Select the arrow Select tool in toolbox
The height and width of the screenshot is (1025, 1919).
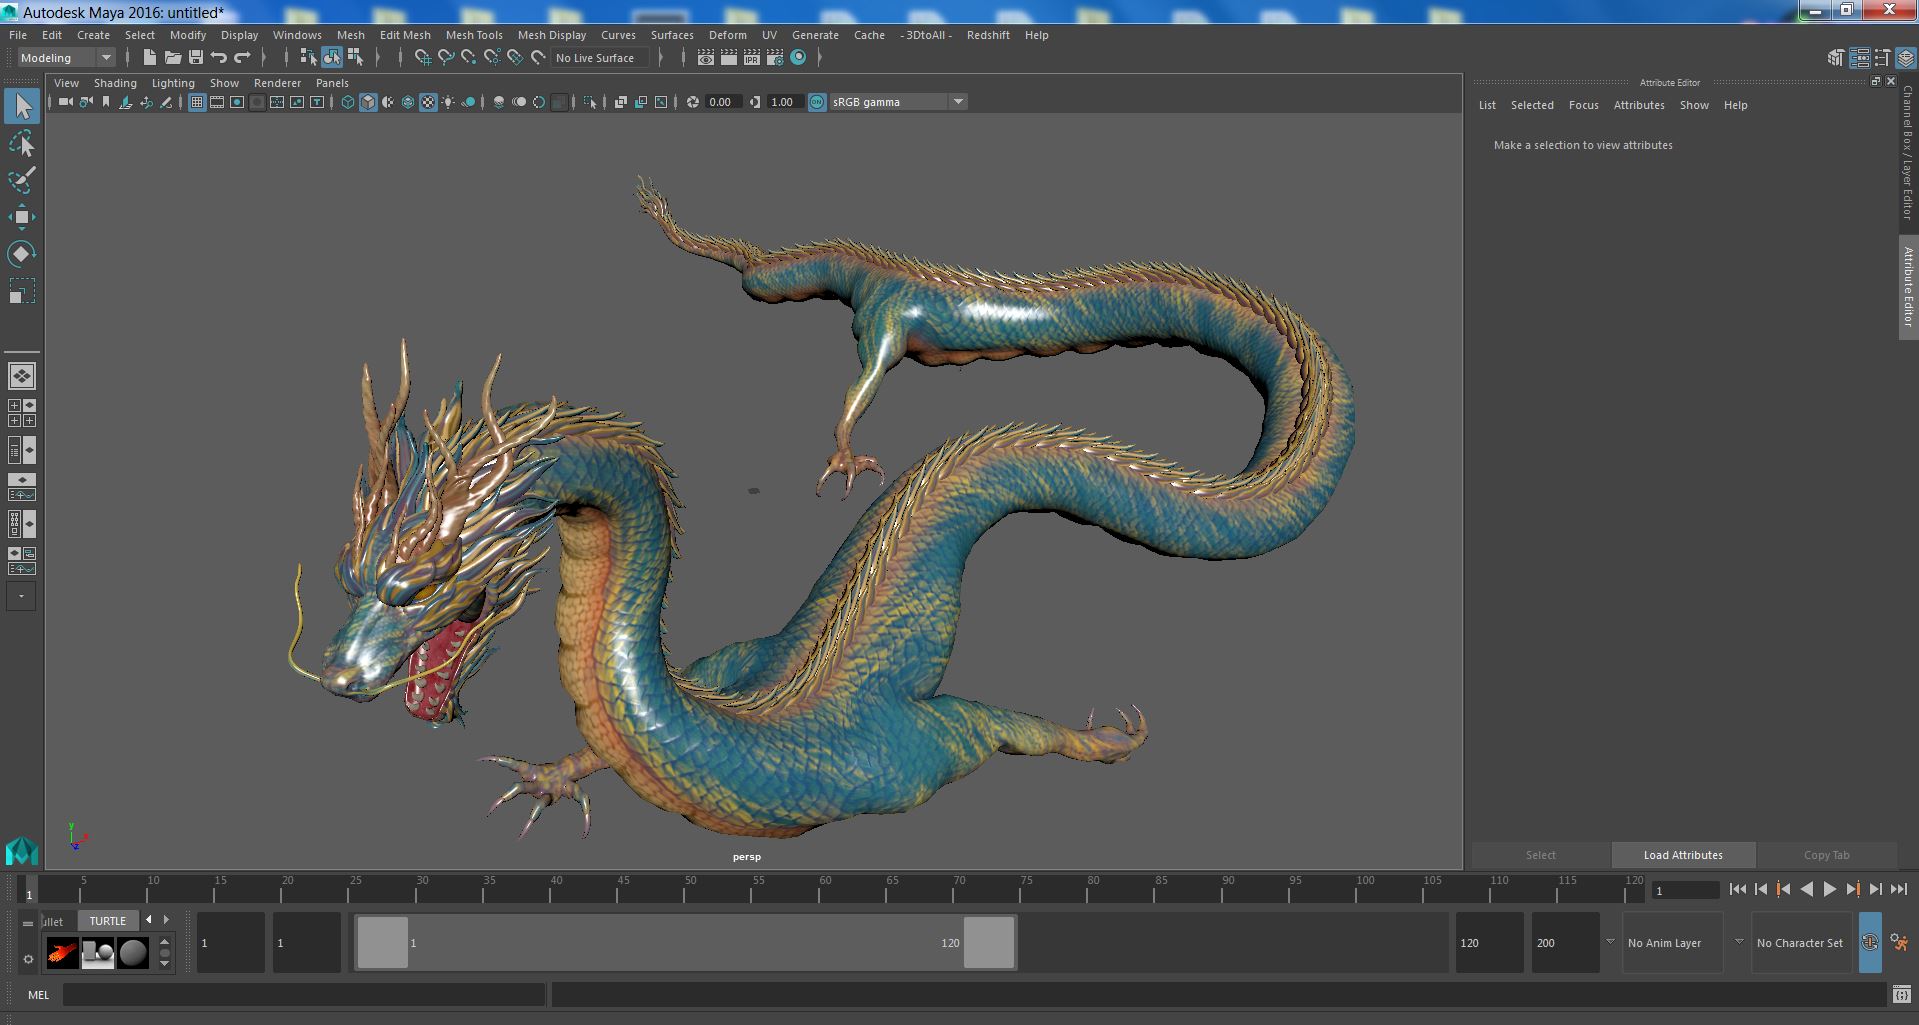[x=22, y=106]
